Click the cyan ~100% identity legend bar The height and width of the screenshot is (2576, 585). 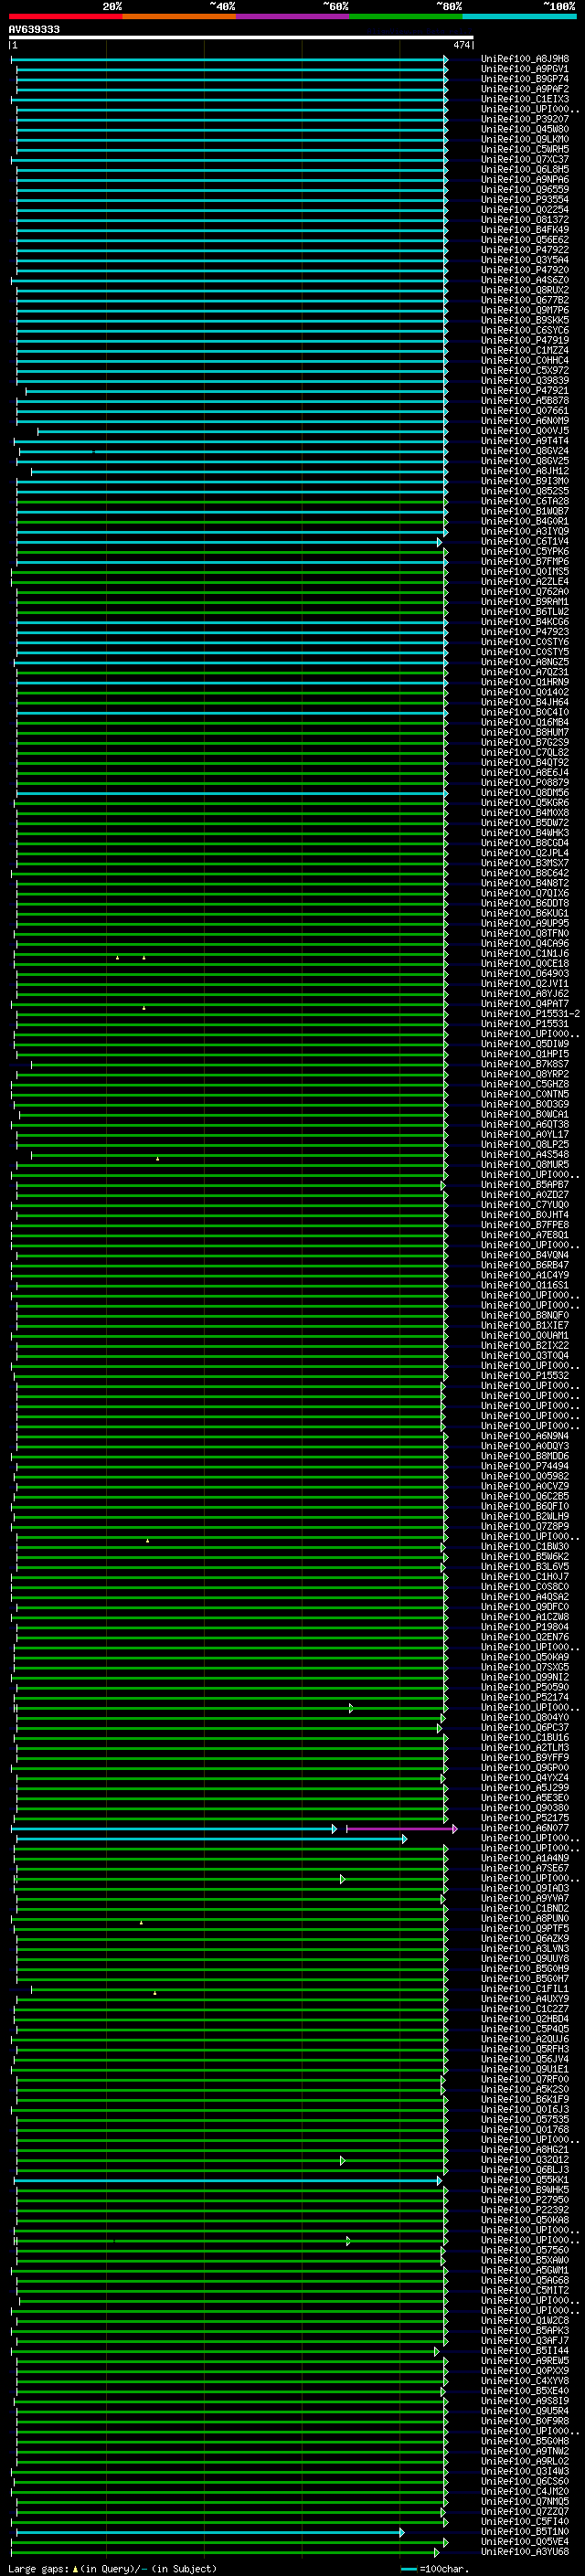pyautogui.click(x=519, y=16)
